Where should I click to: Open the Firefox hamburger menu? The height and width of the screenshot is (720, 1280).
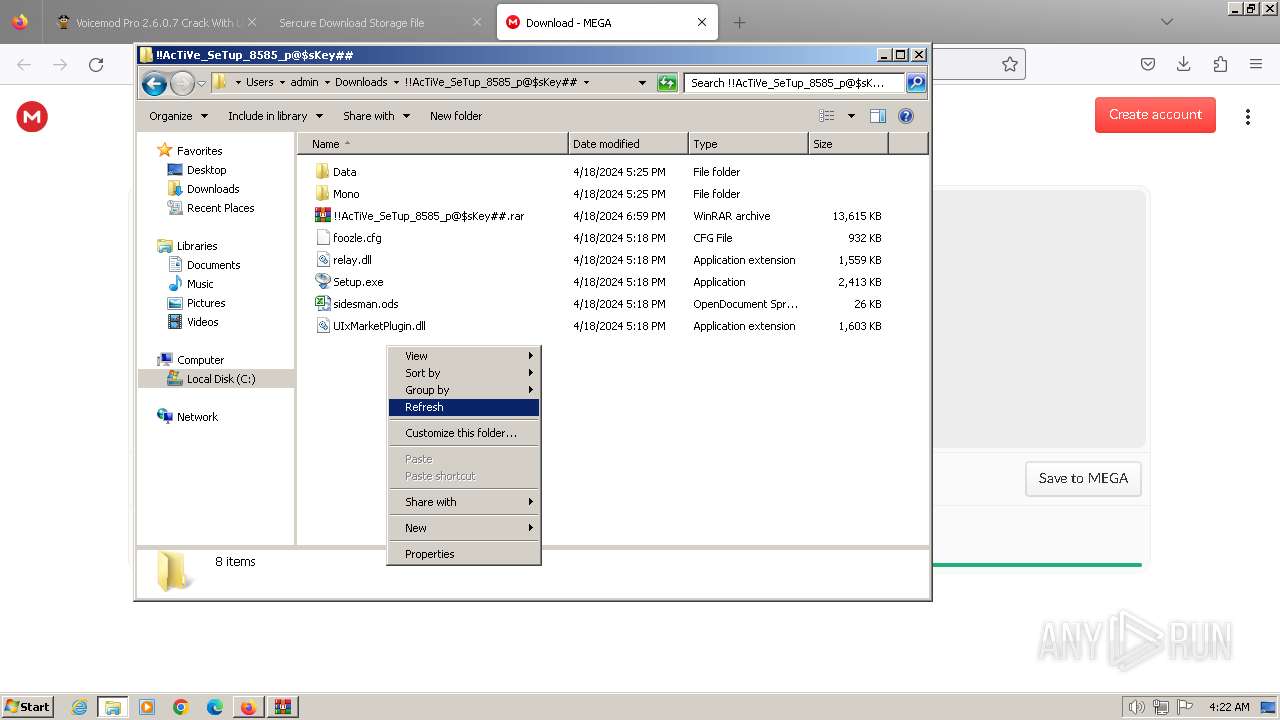1256,64
